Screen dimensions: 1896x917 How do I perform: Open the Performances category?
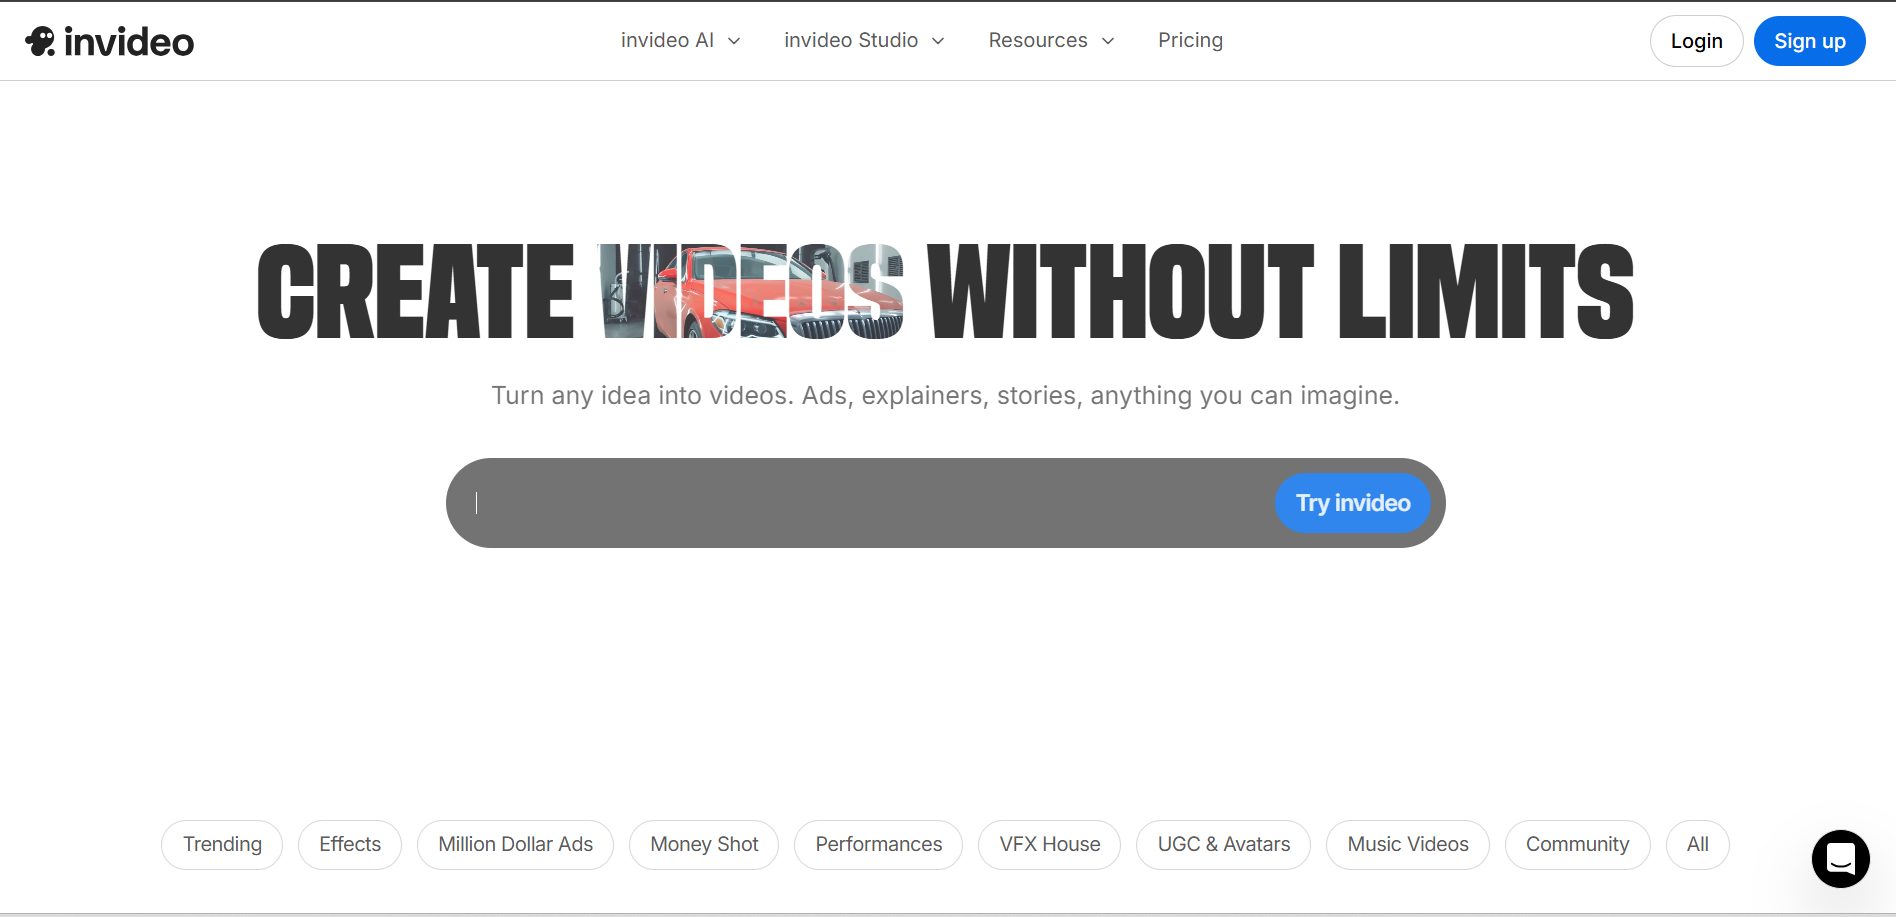point(878,845)
